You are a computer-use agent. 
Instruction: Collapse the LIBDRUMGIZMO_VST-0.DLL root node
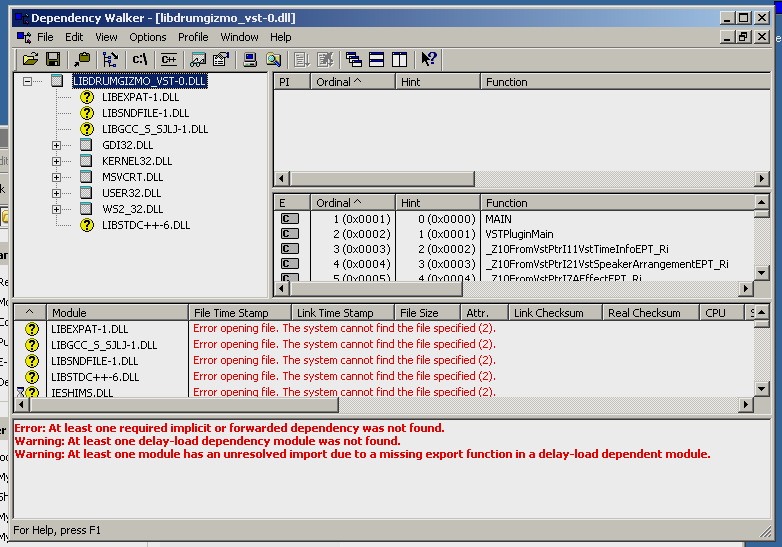(x=27, y=81)
